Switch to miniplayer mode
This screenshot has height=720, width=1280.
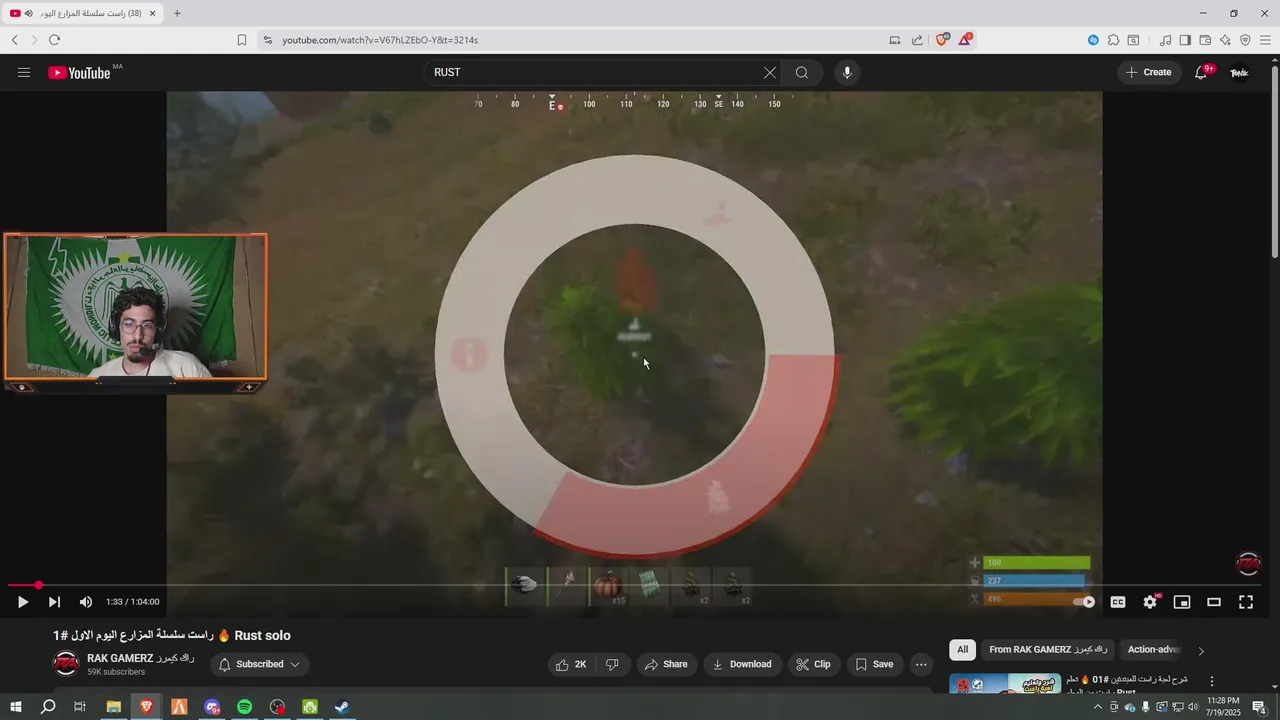1182,602
